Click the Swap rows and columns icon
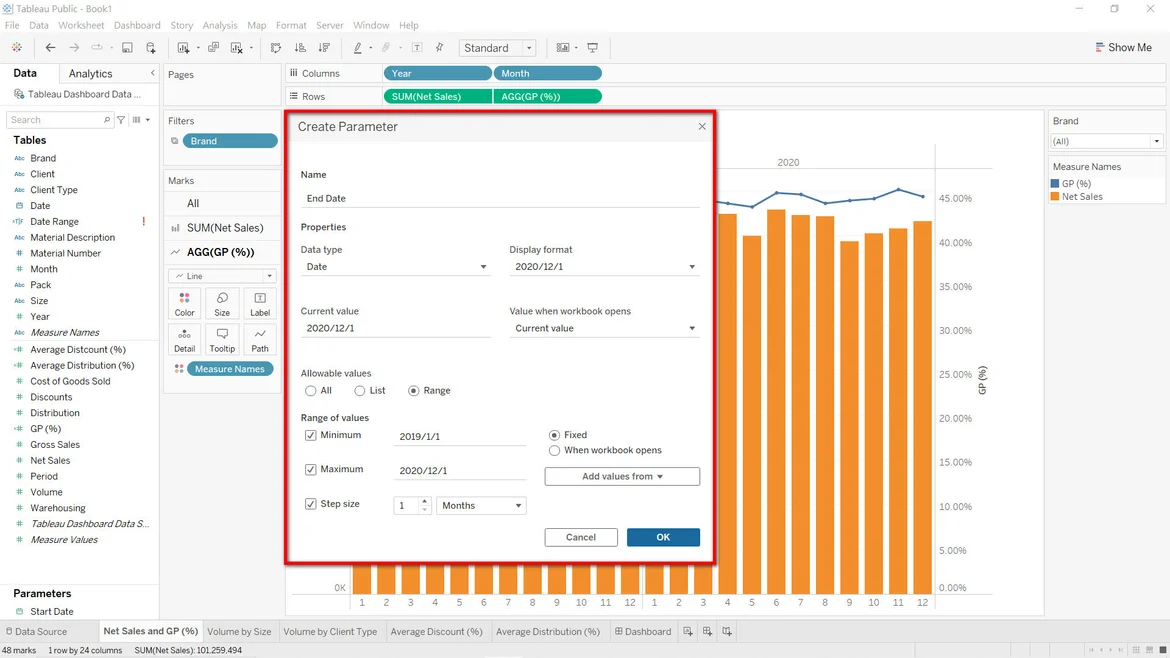The height and width of the screenshot is (658, 1170). pyautogui.click(x=276, y=48)
